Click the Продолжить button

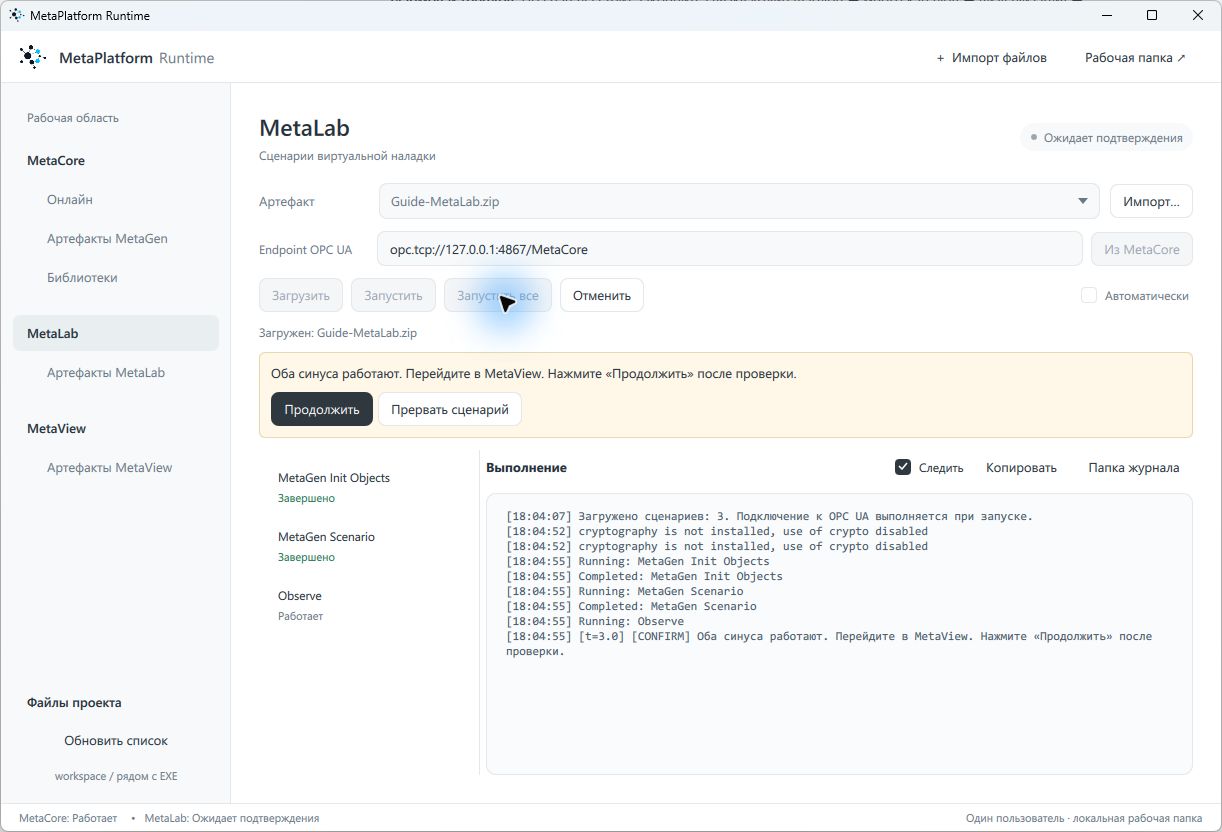point(322,409)
